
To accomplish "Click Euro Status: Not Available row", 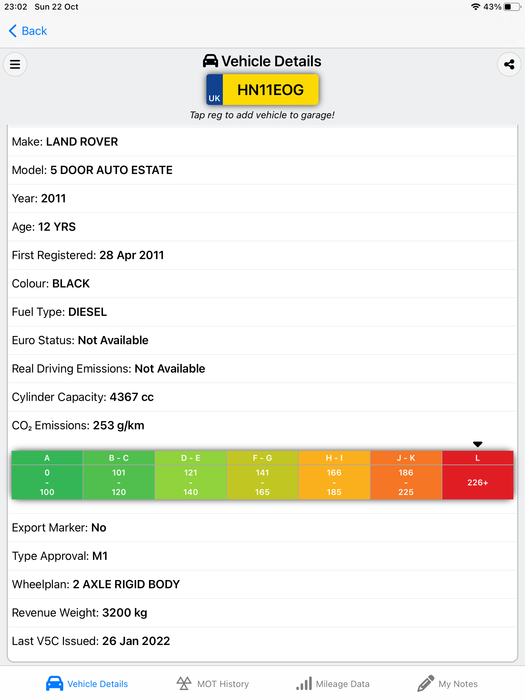I will coord(262,340).
